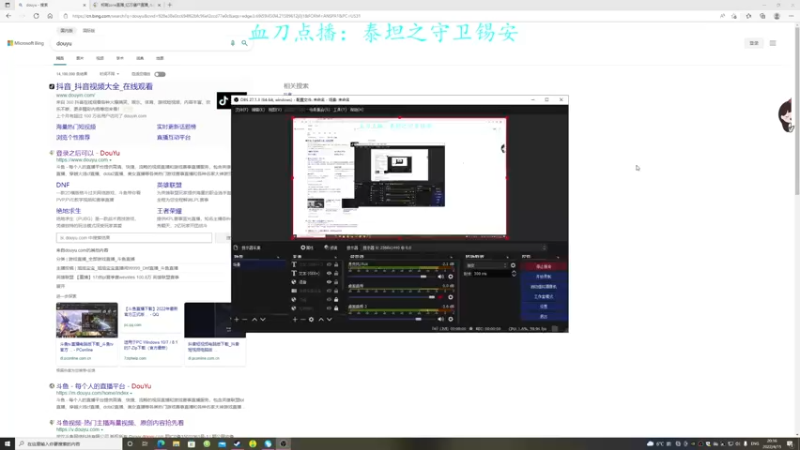
Task: Click the 开始录制 button in OBS controls
Action: tap(543, 277)
